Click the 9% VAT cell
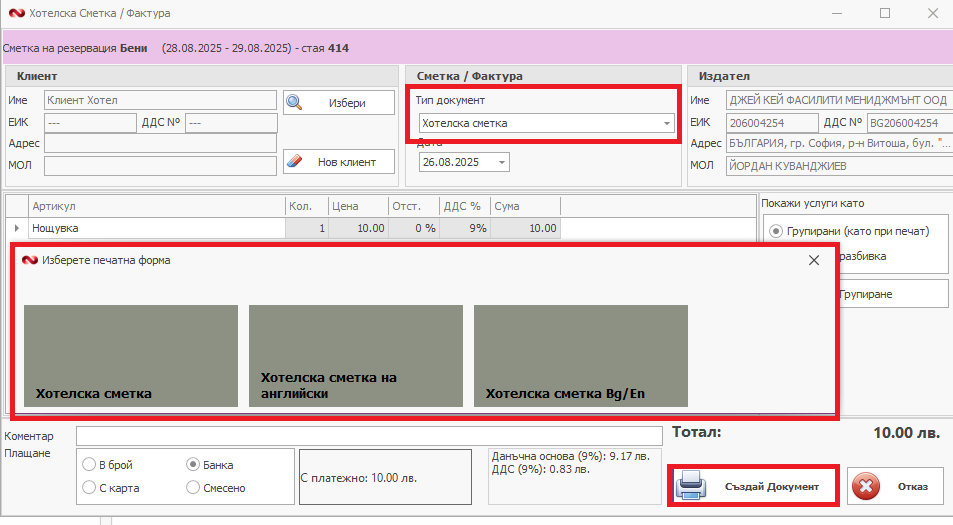The height and width of the screenshot is (525, 953). 465,228
